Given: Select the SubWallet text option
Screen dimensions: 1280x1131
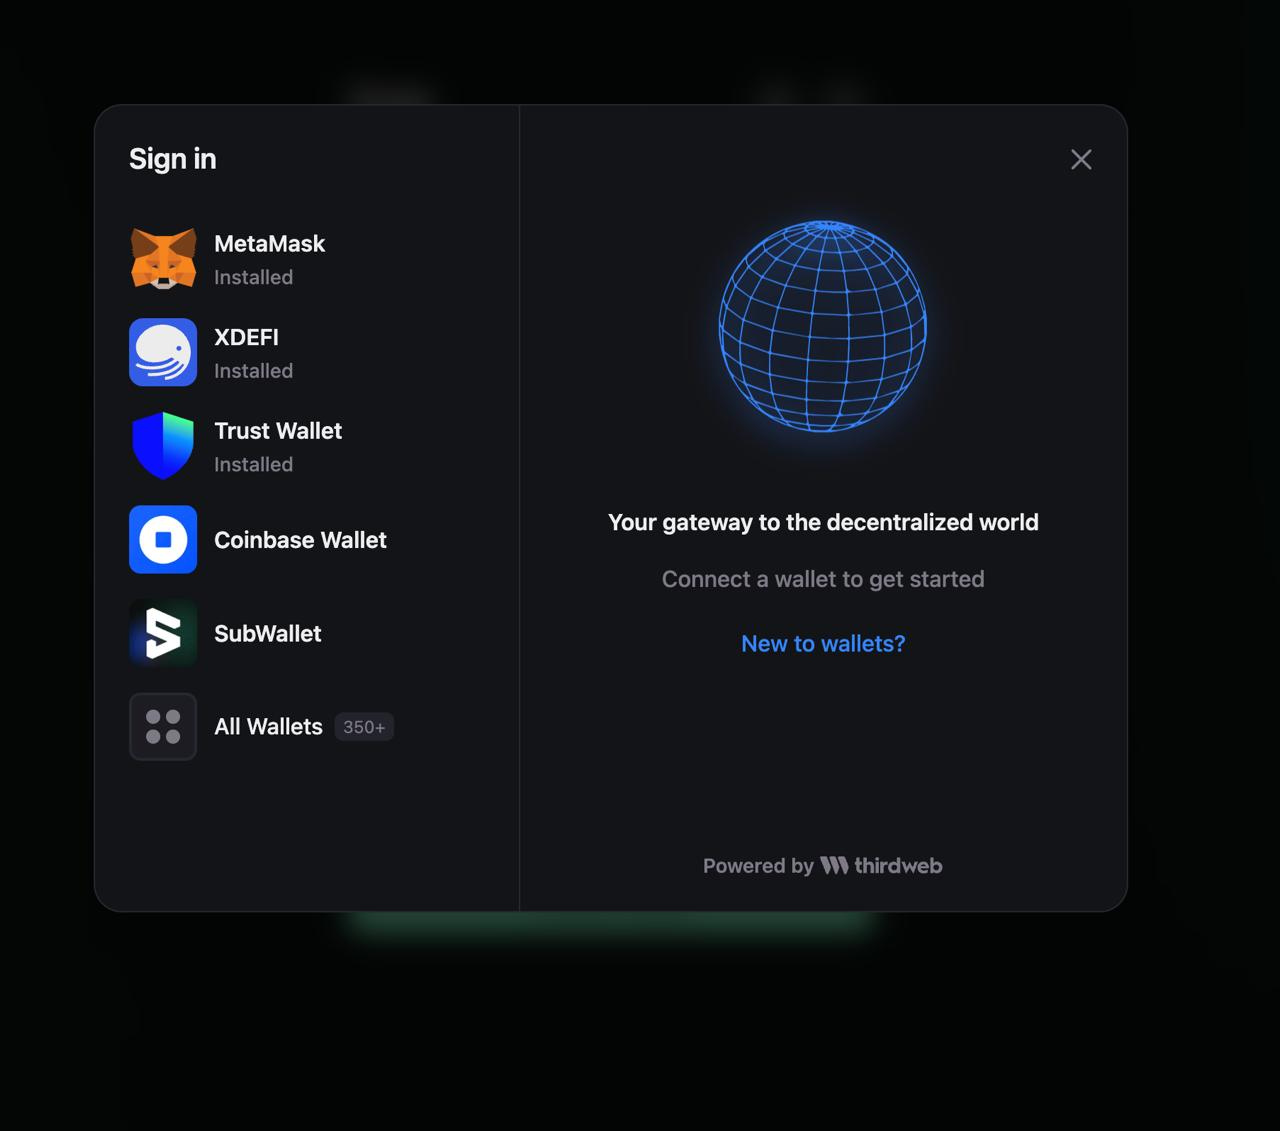Looking at the screenshot, I should [267, 634].
